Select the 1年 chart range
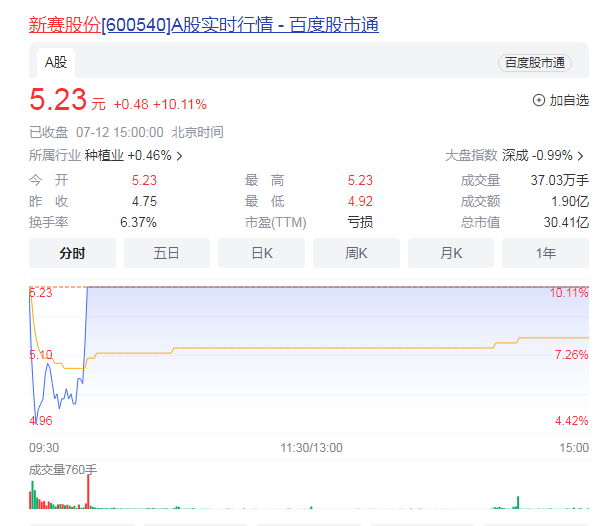 [x=545, y=253]
